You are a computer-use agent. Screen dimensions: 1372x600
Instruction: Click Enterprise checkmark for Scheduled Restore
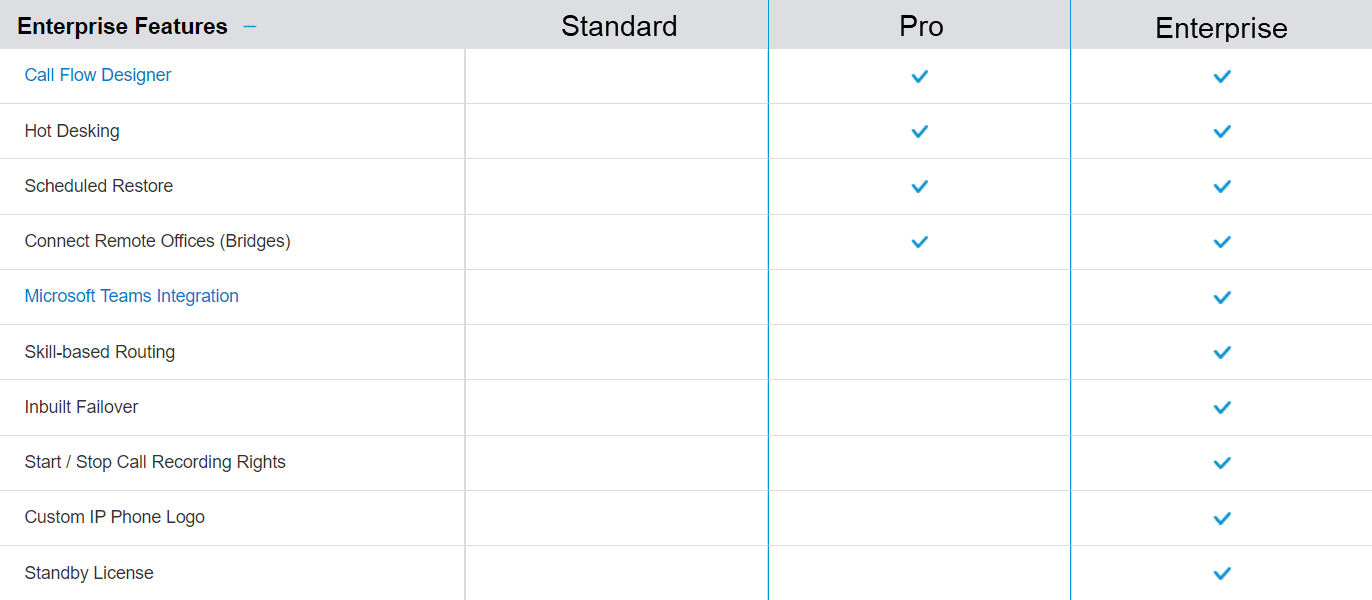1221,186
